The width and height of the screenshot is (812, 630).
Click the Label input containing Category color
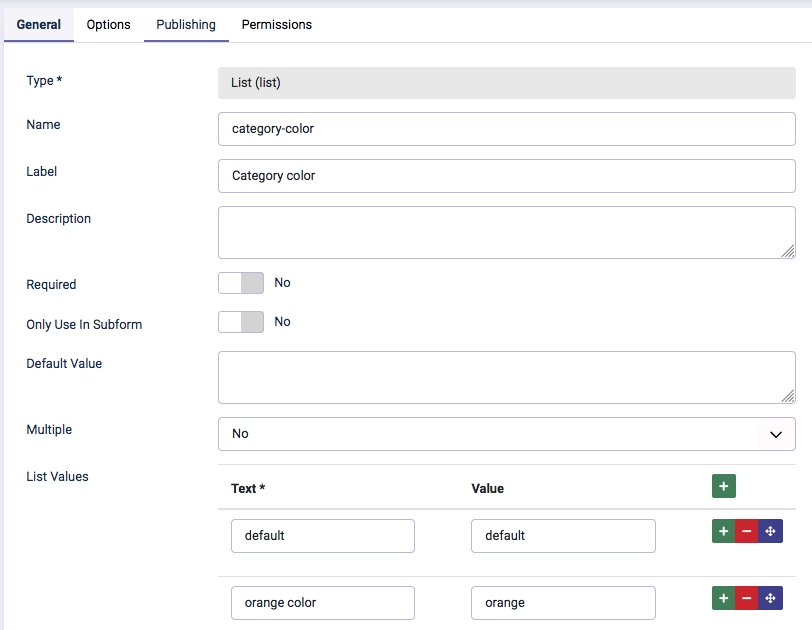click(506, 176)
